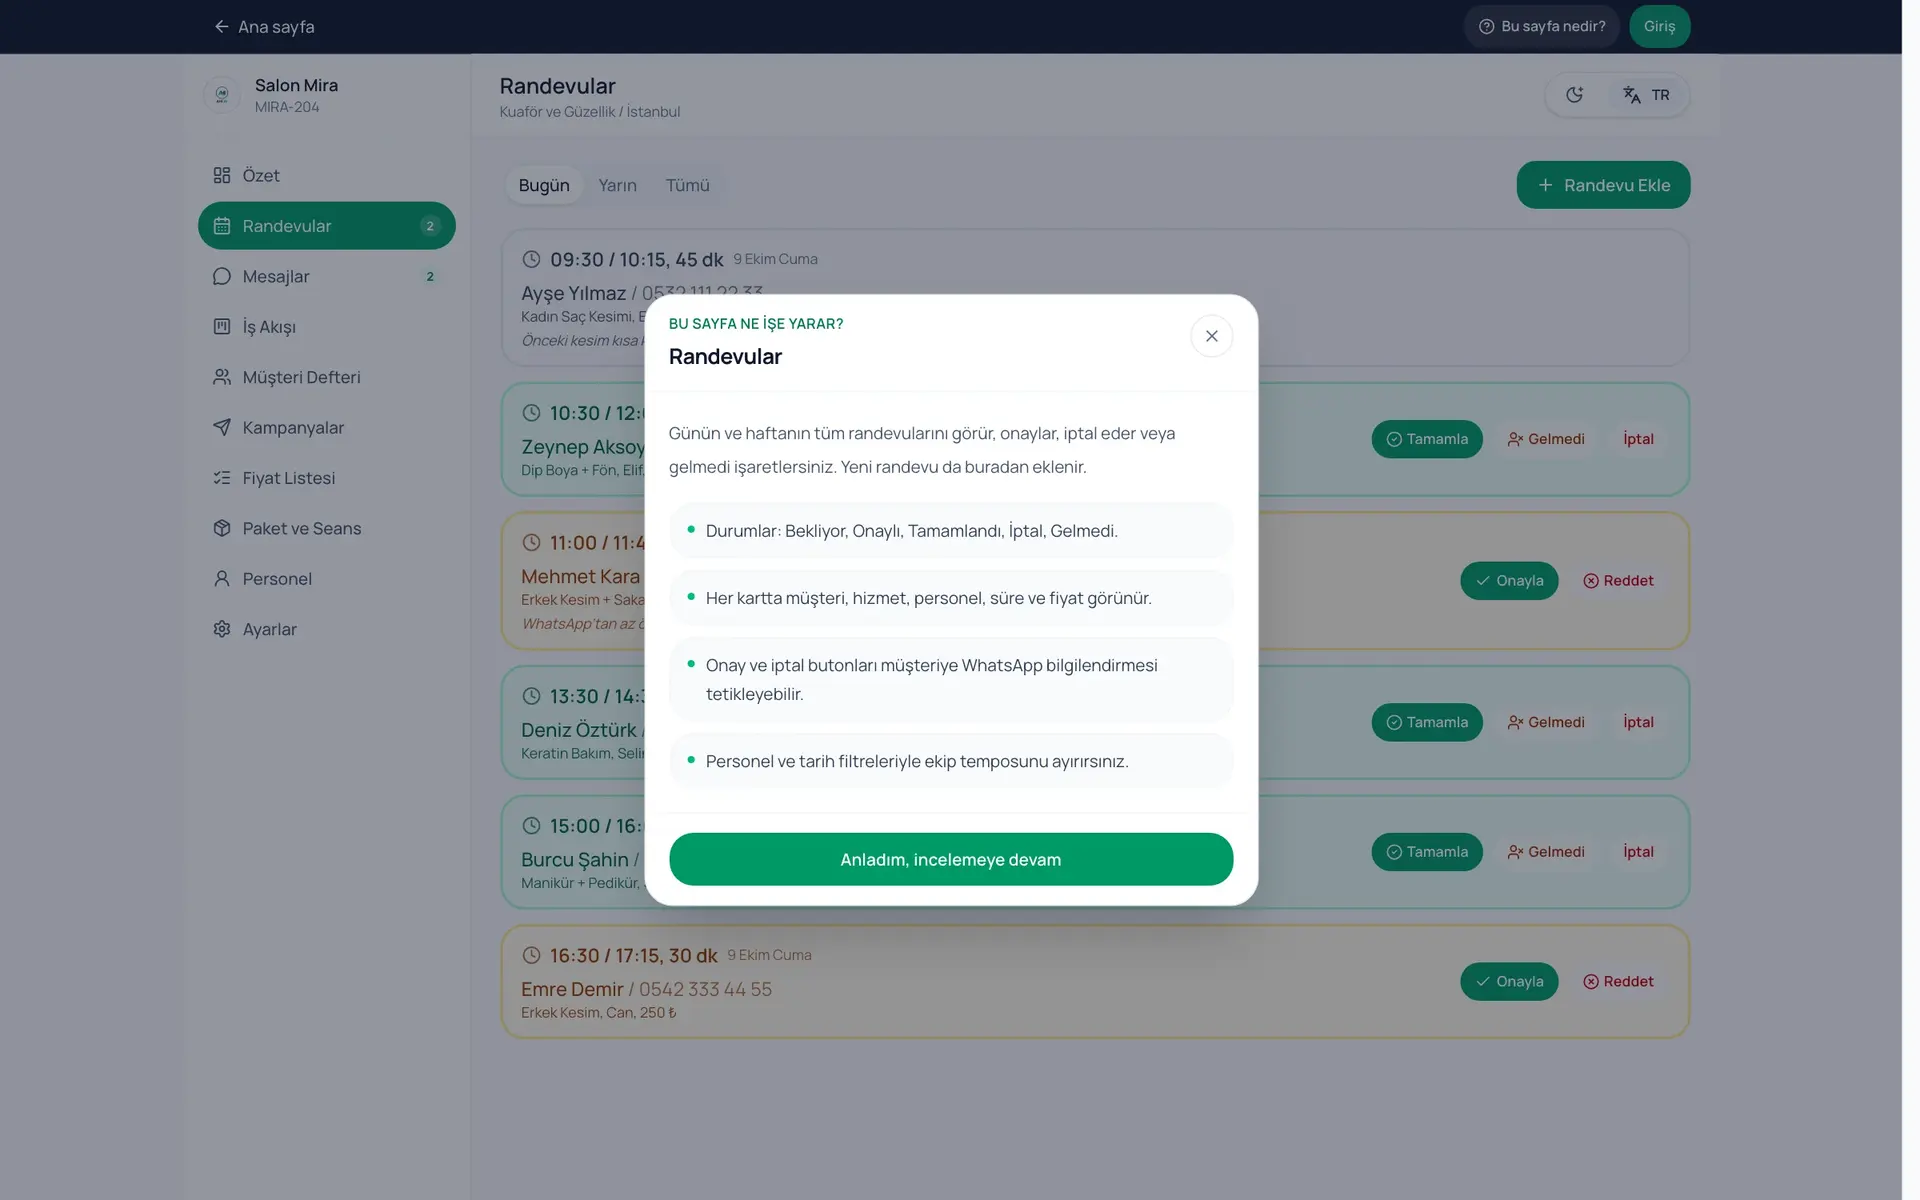1920x1200 pixels.
Task: Click Emre Demir customer name
Action: pos(572,989)
